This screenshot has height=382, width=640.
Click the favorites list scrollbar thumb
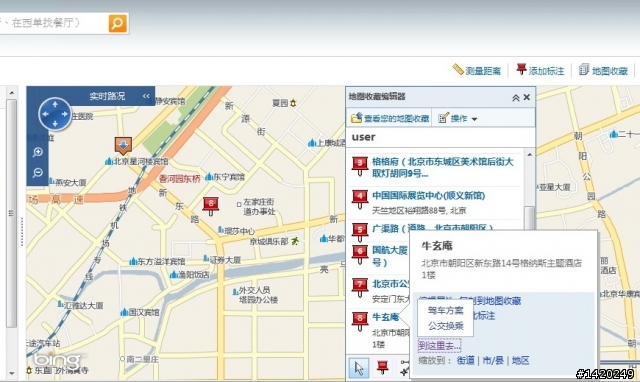pyautogui.click(x=529, y=218)
